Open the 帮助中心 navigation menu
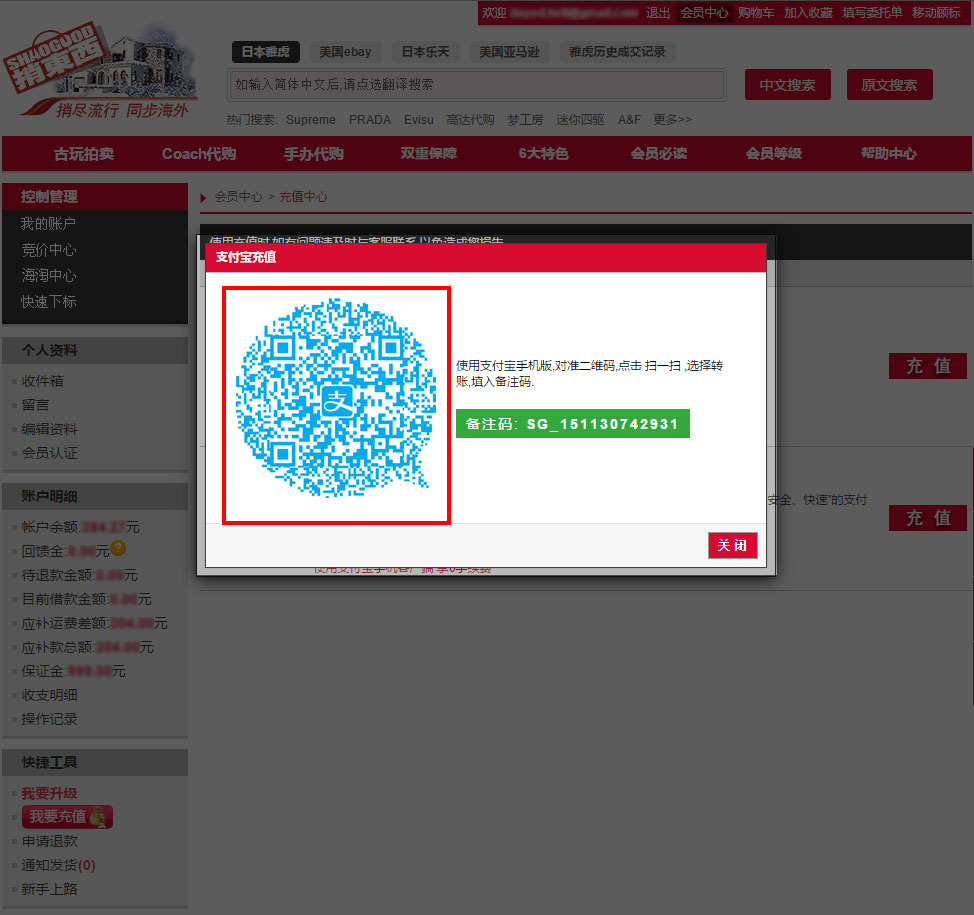 tap(889, 153)
